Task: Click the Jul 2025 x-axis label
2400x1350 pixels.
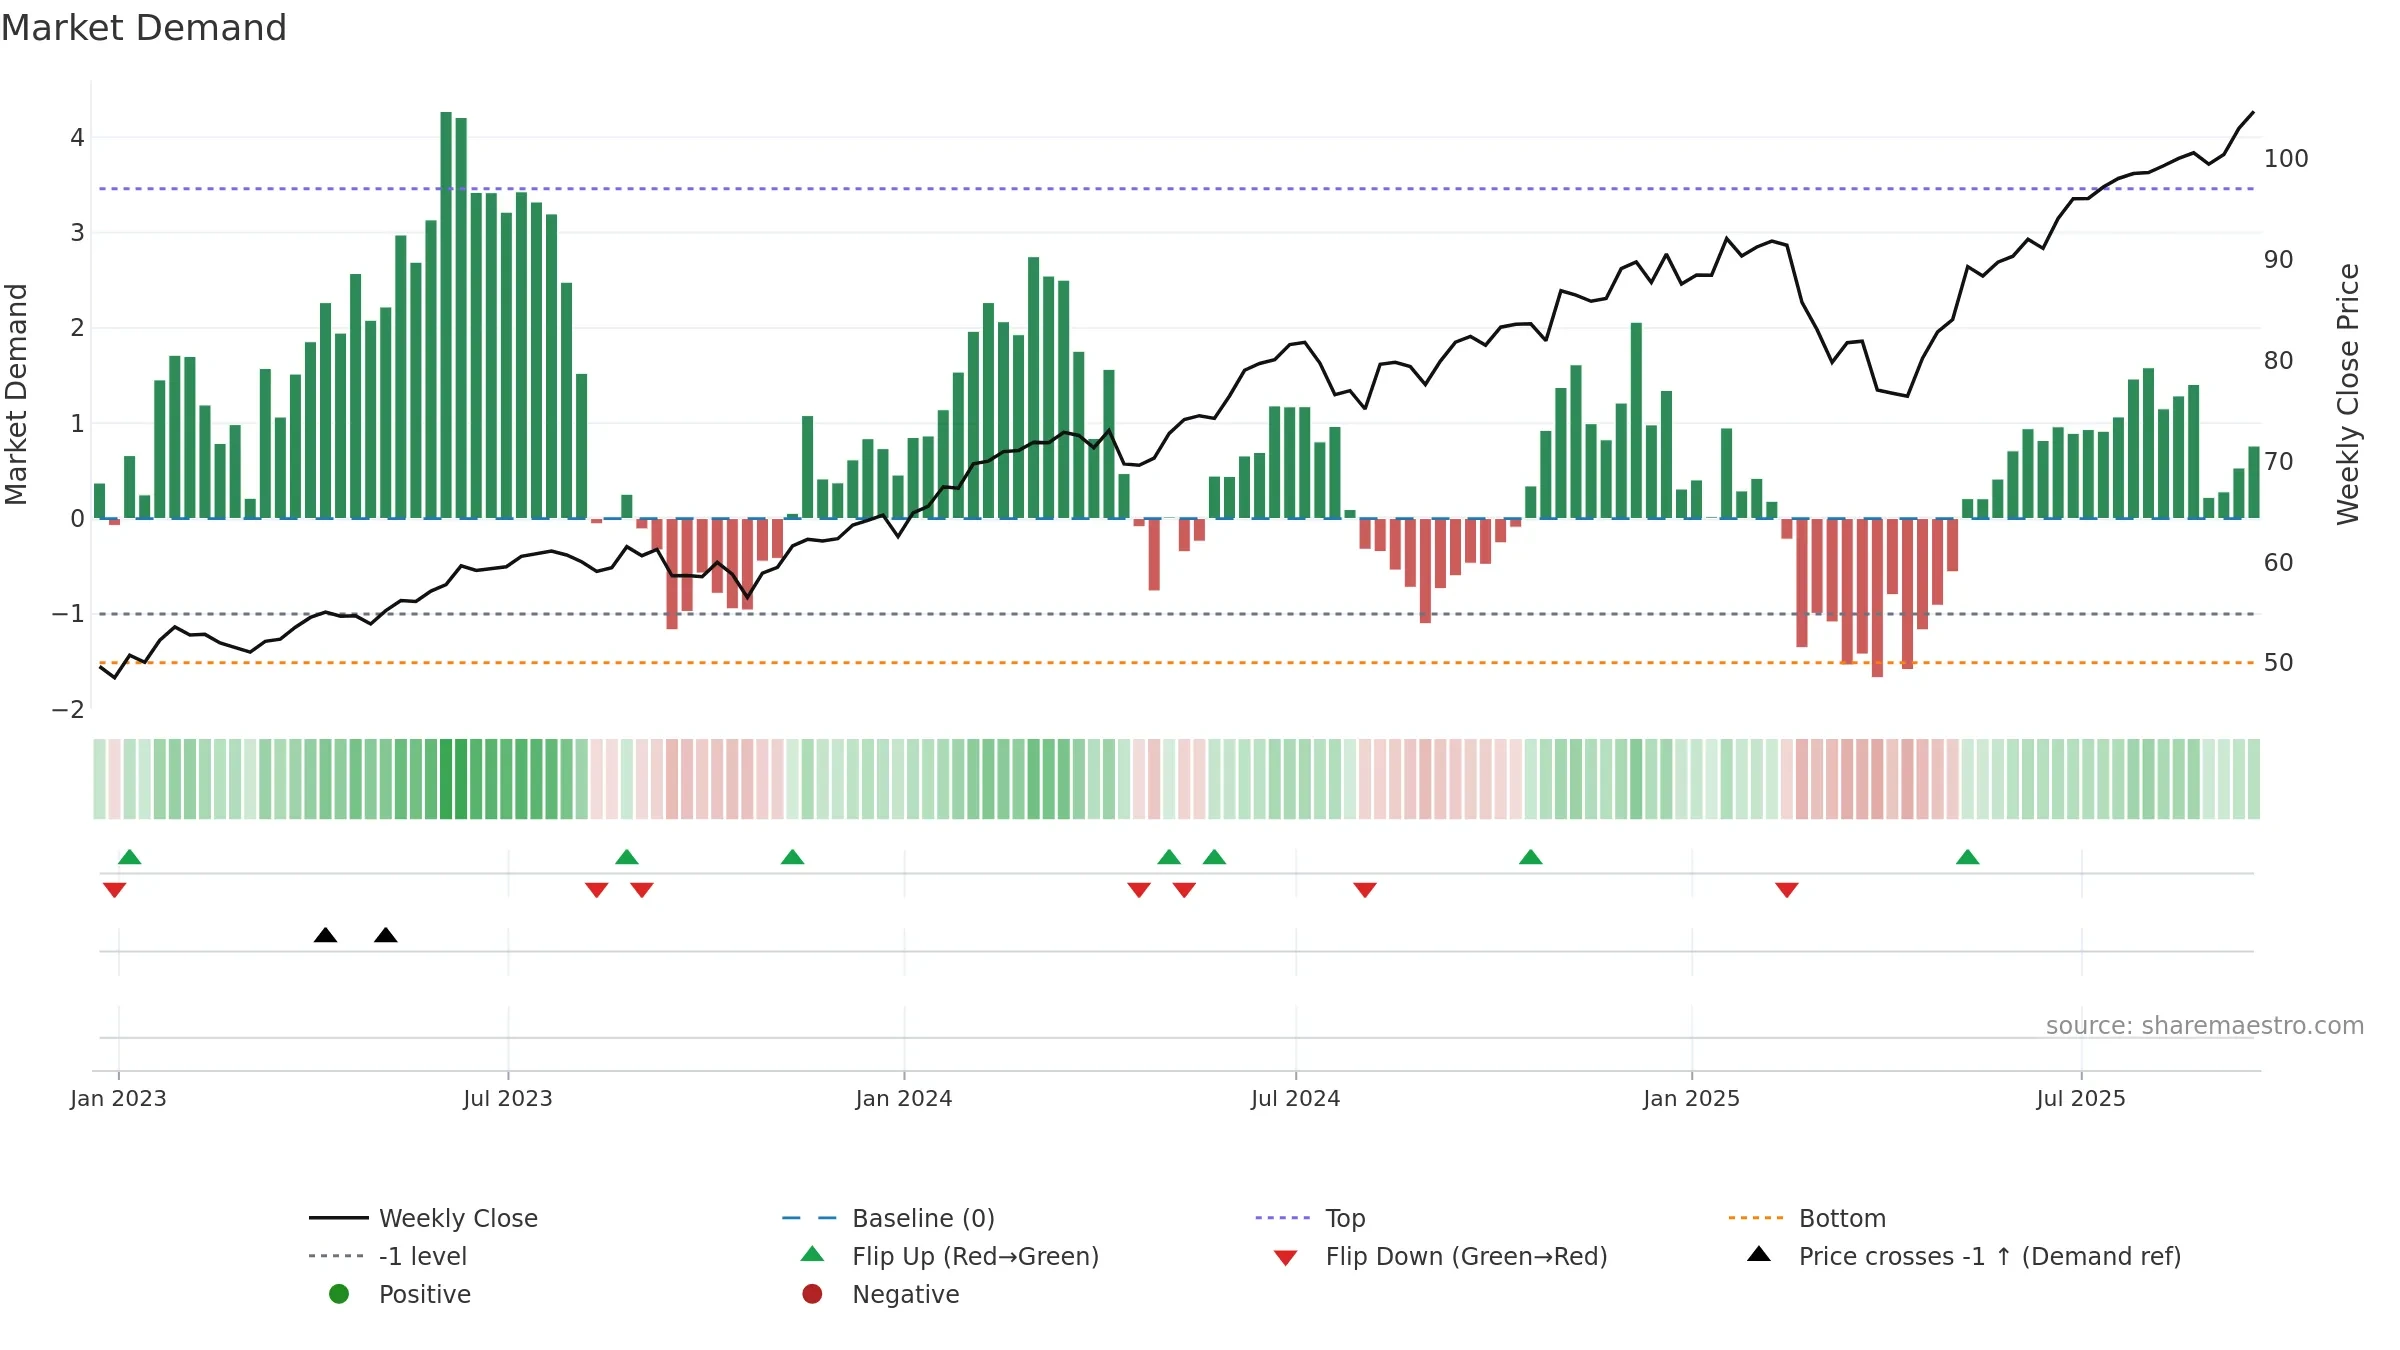Action: pos(2081,1098)
